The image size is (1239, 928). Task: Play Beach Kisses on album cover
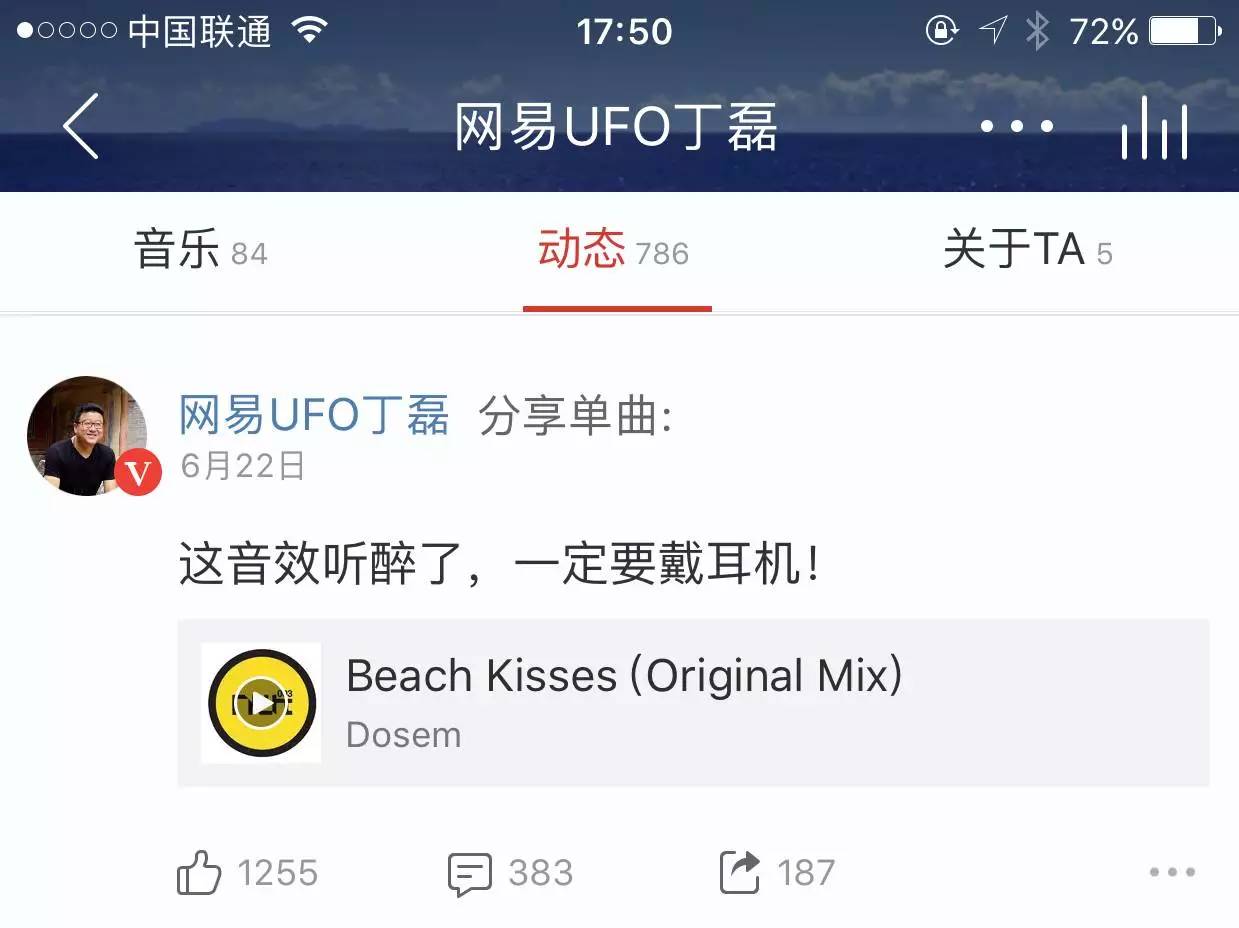[261, 703]
